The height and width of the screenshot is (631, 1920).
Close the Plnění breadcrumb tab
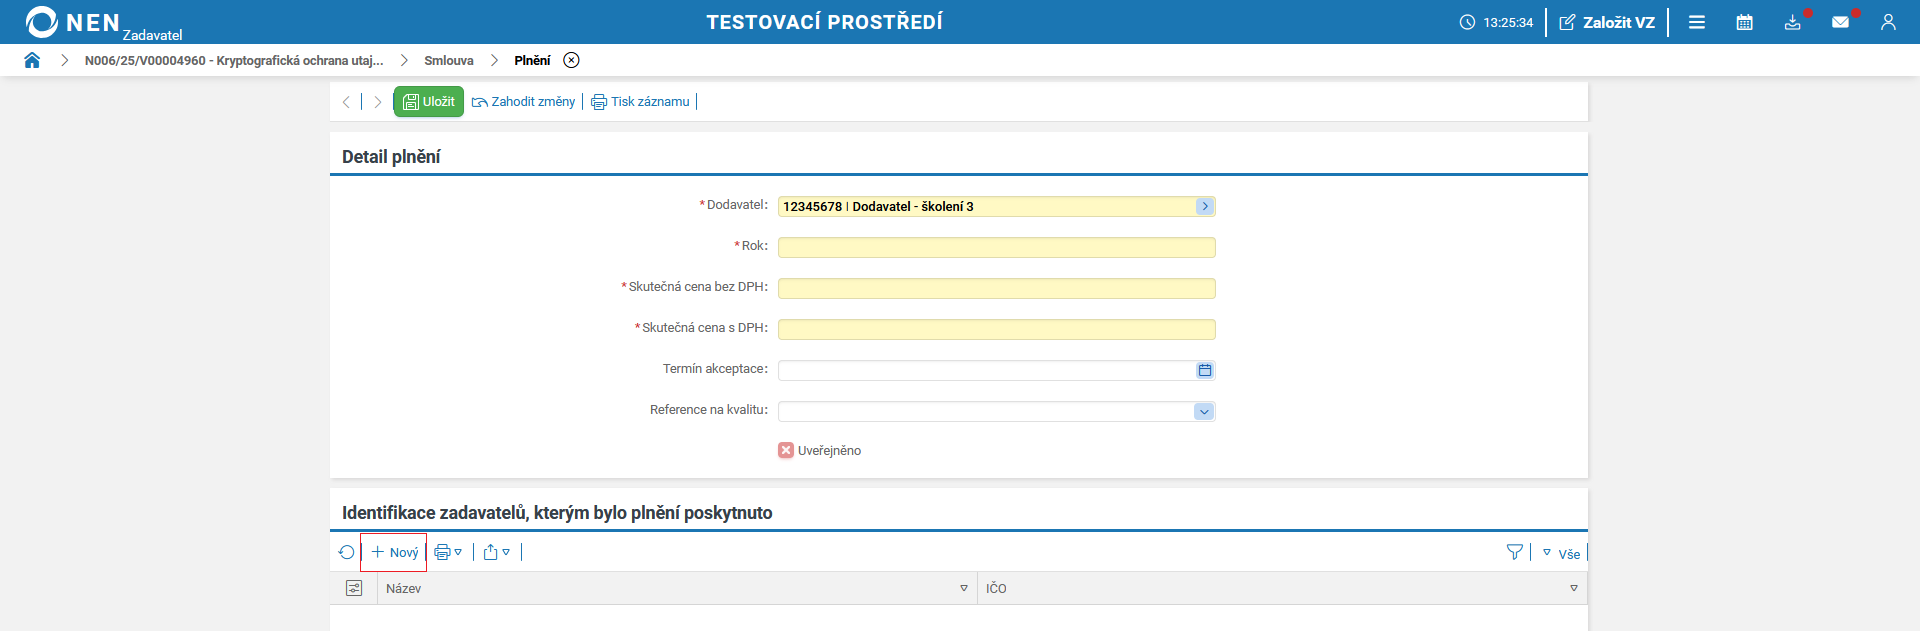tap(571, 60)
